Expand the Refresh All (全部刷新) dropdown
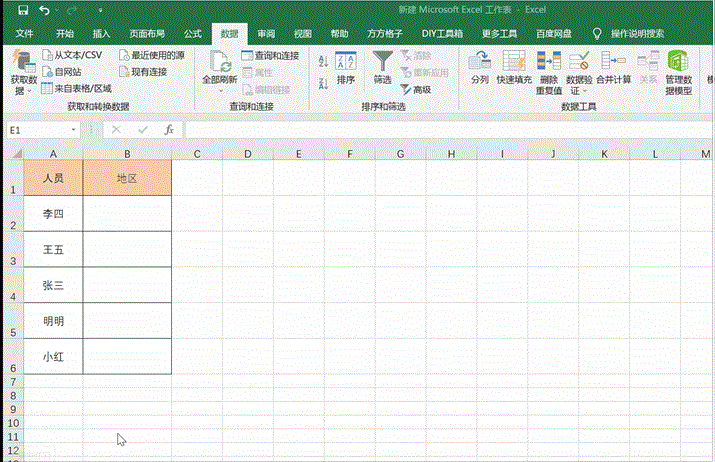This screenshot has height=462, width=715. 219,90
